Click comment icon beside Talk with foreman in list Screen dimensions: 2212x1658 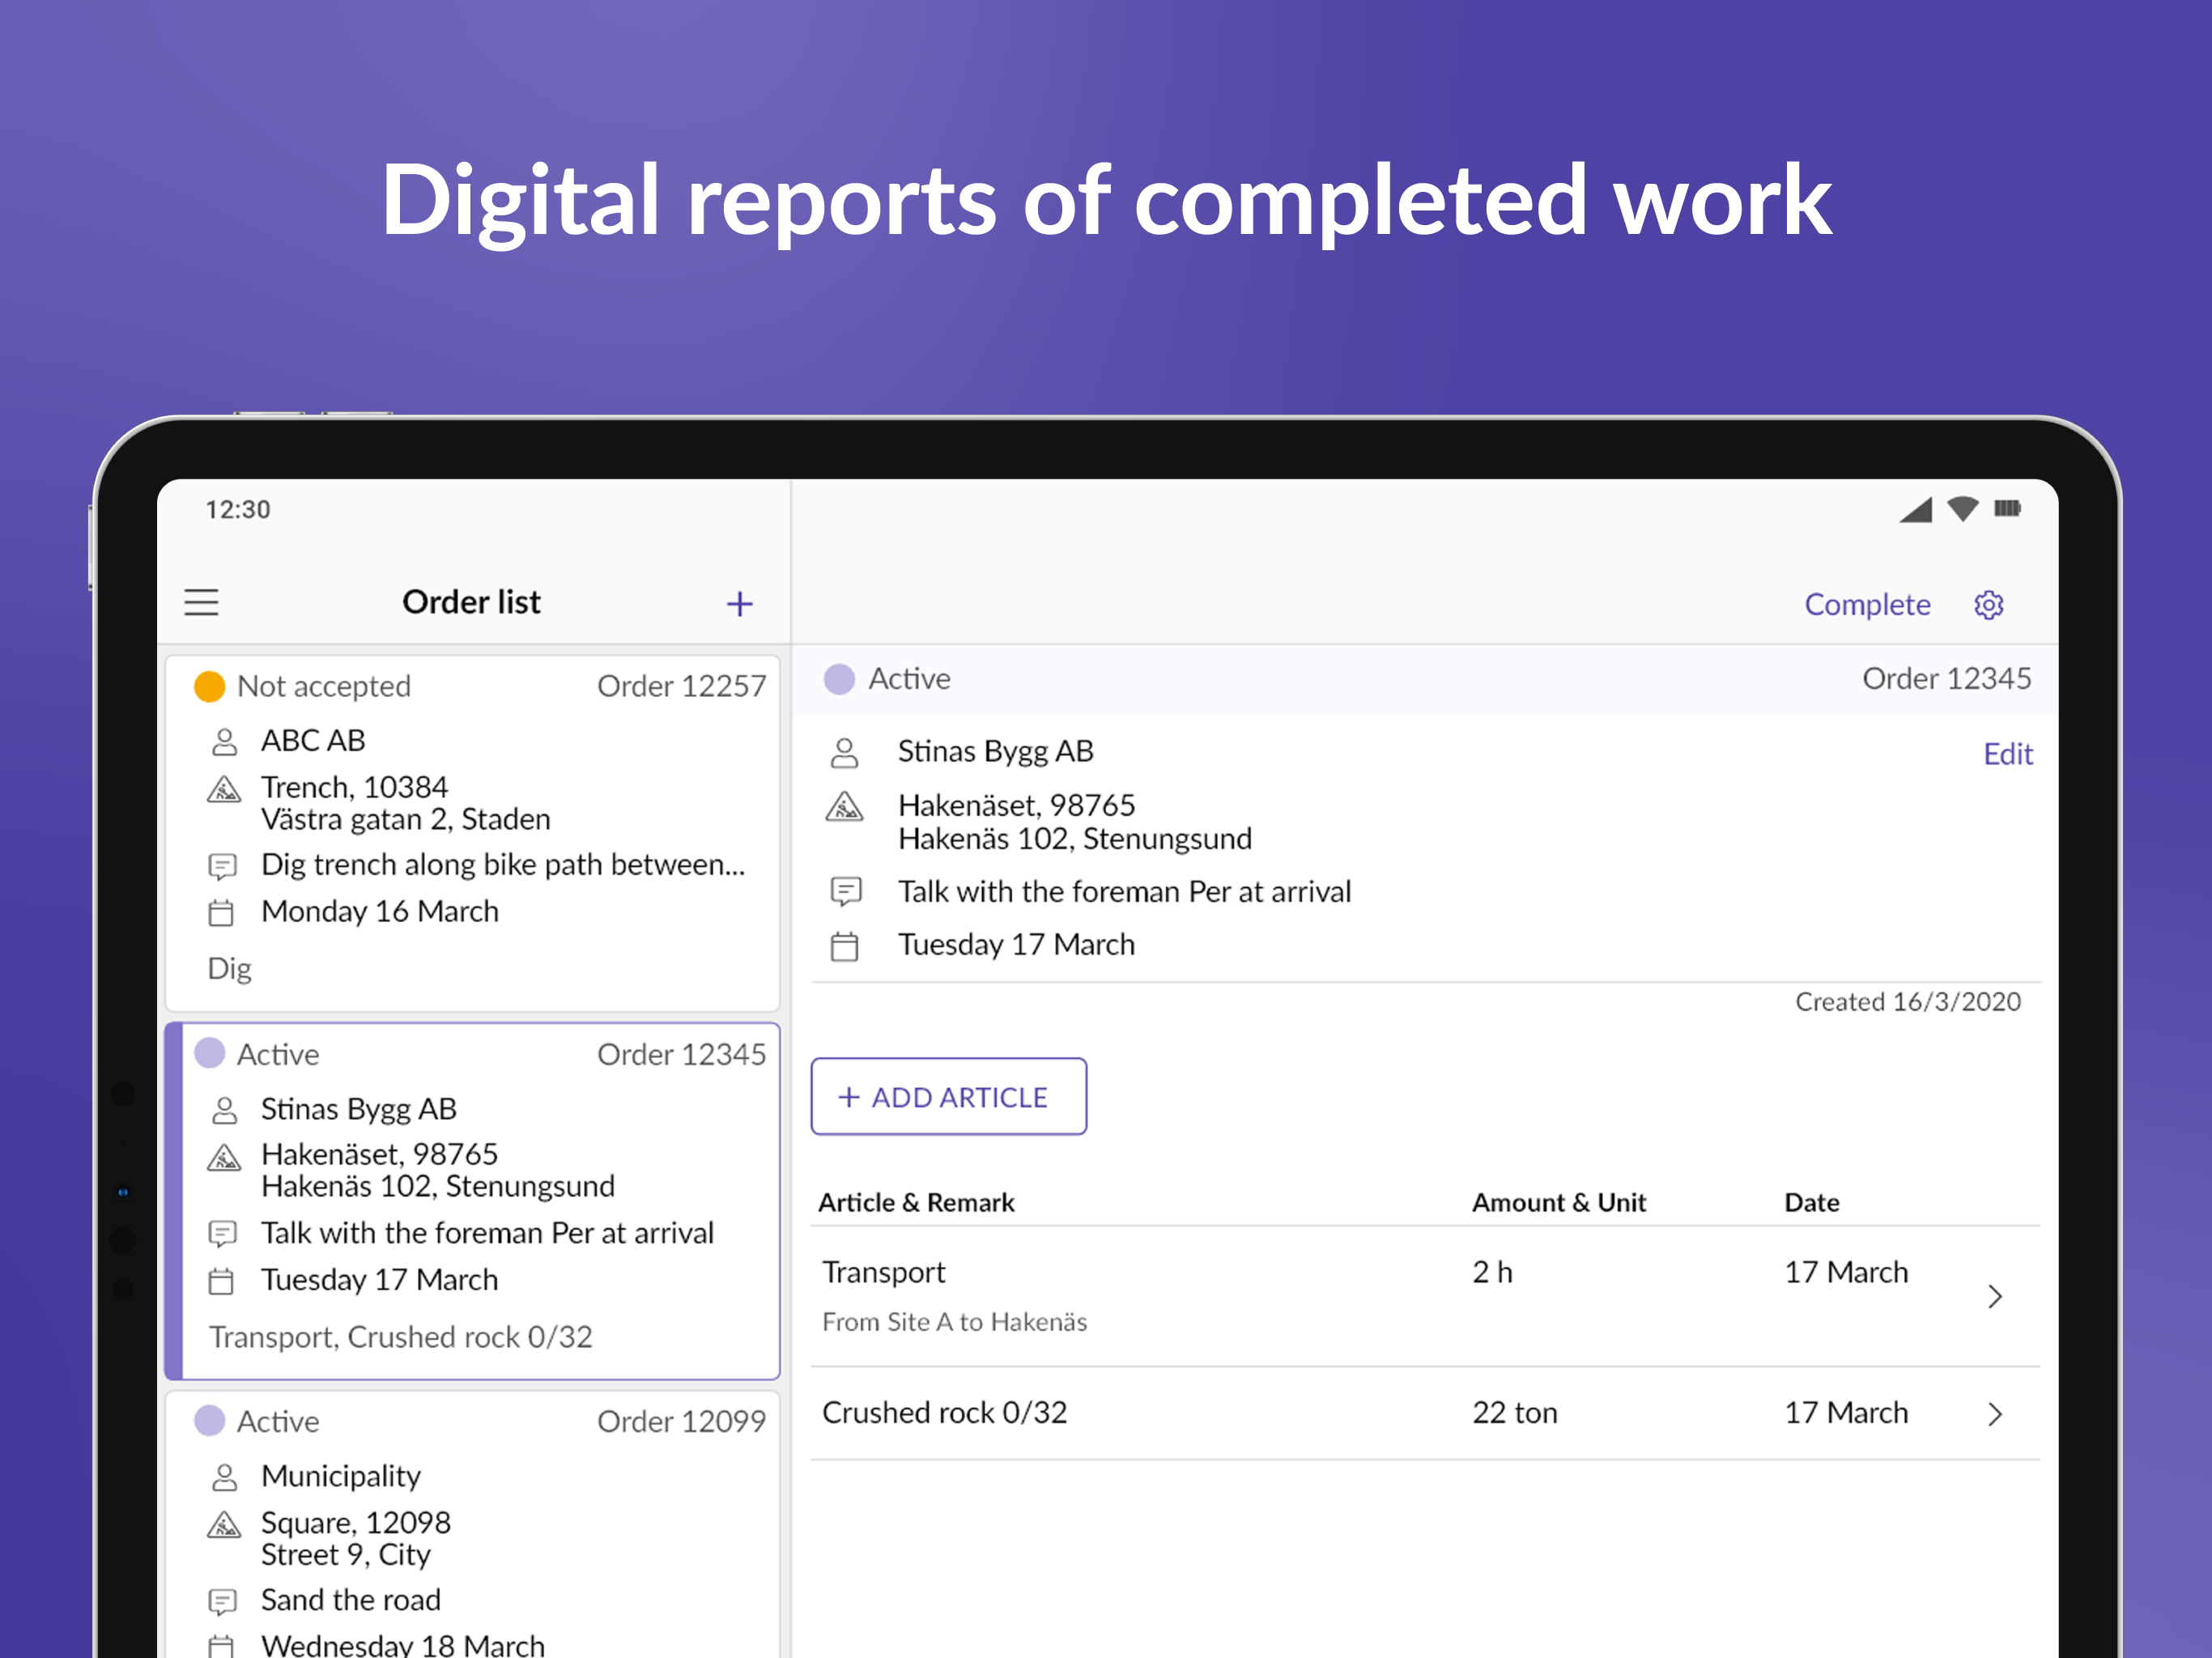coord(222,1233)
